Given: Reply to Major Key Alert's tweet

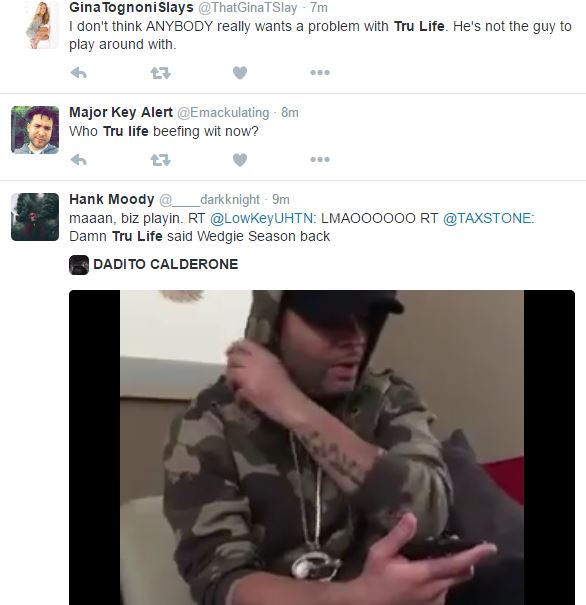Looking at the screenshot, I should 79,159.
